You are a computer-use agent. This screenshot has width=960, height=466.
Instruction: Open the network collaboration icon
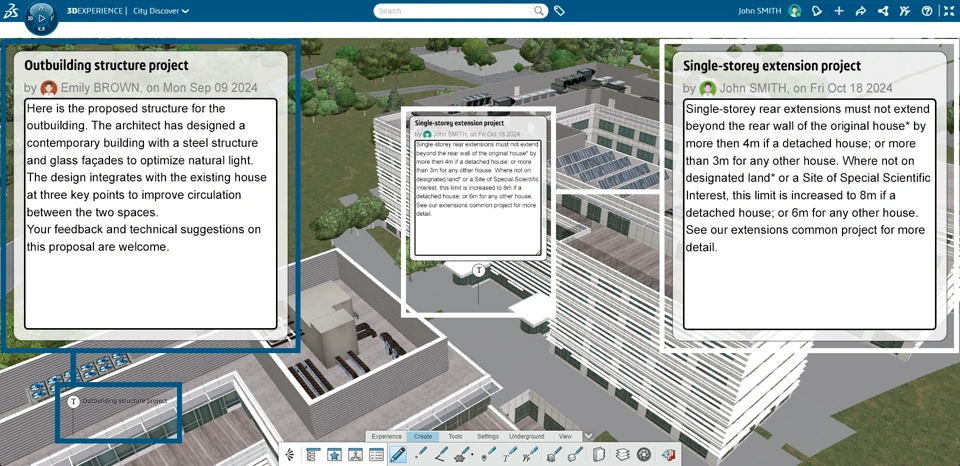883,11
